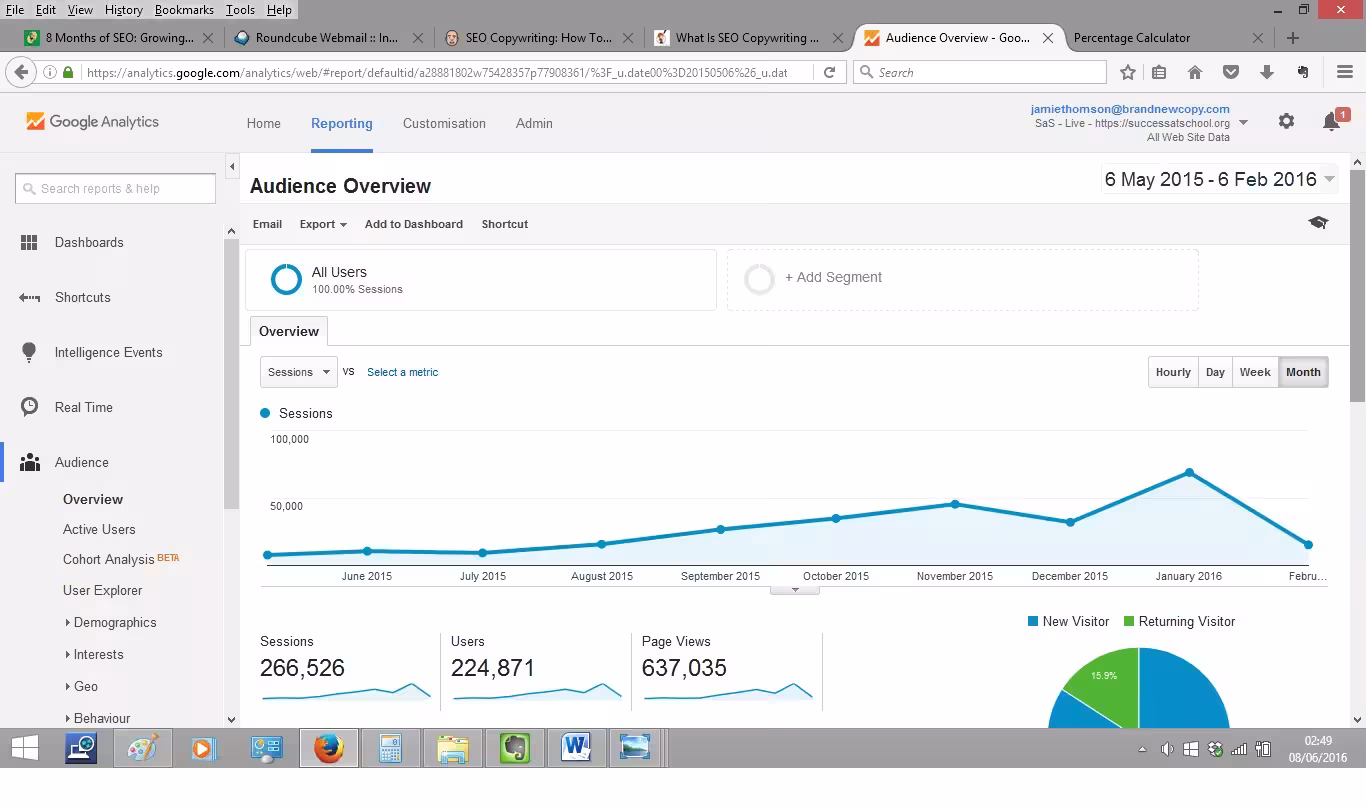Viewport: 1366px width, 806px height.
Task: Select the All Users segment
Action: click(x=481, y=279)
